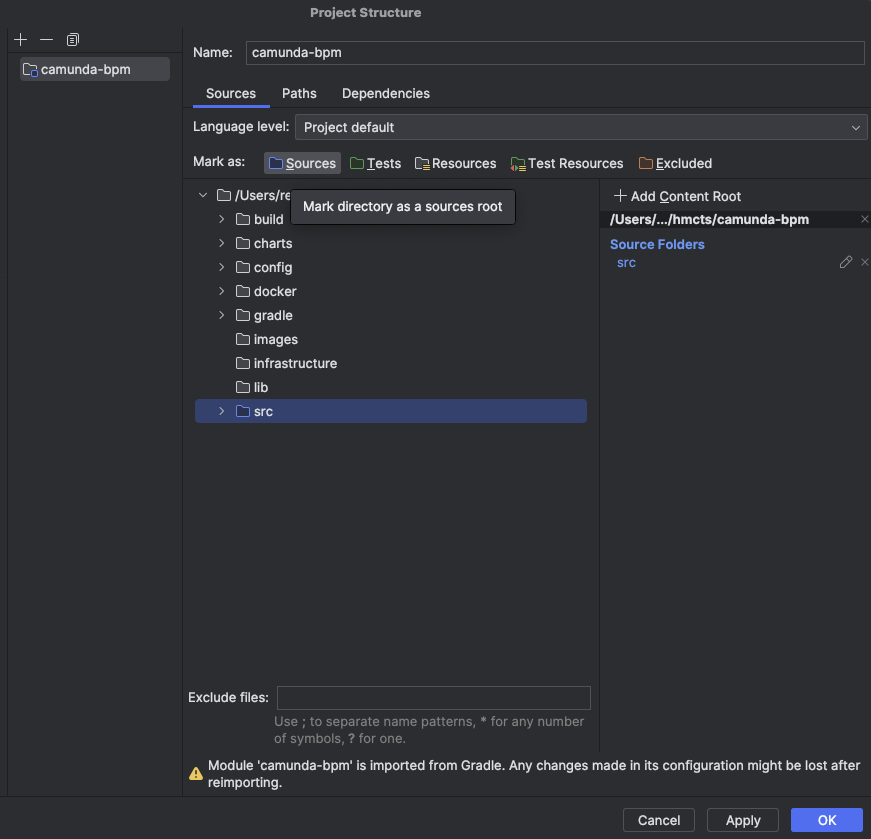
Task: Click the Gradle import warning icon
Action: click(x=196, y=773)
